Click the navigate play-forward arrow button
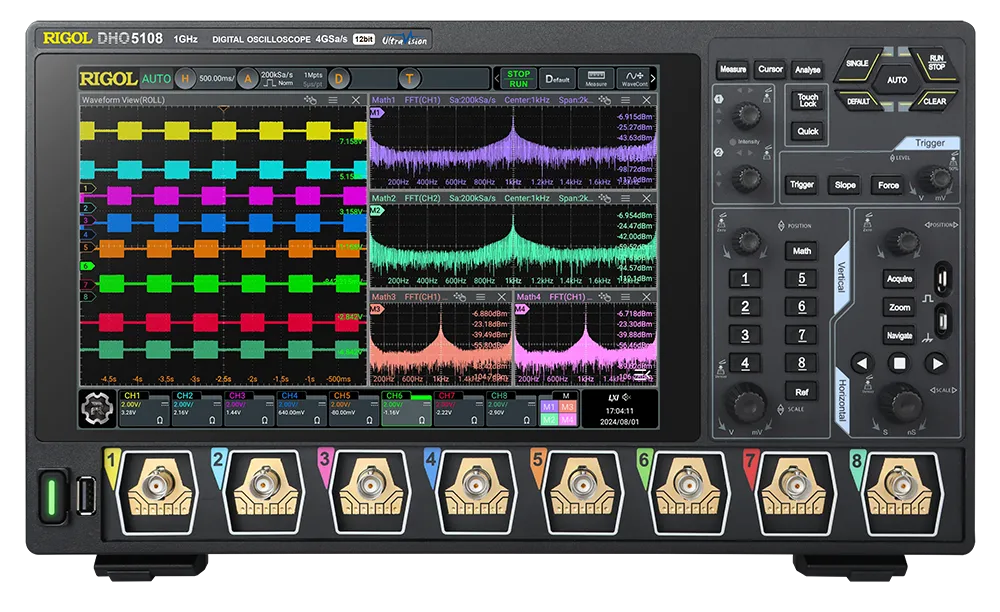 [x=937, y=363]
